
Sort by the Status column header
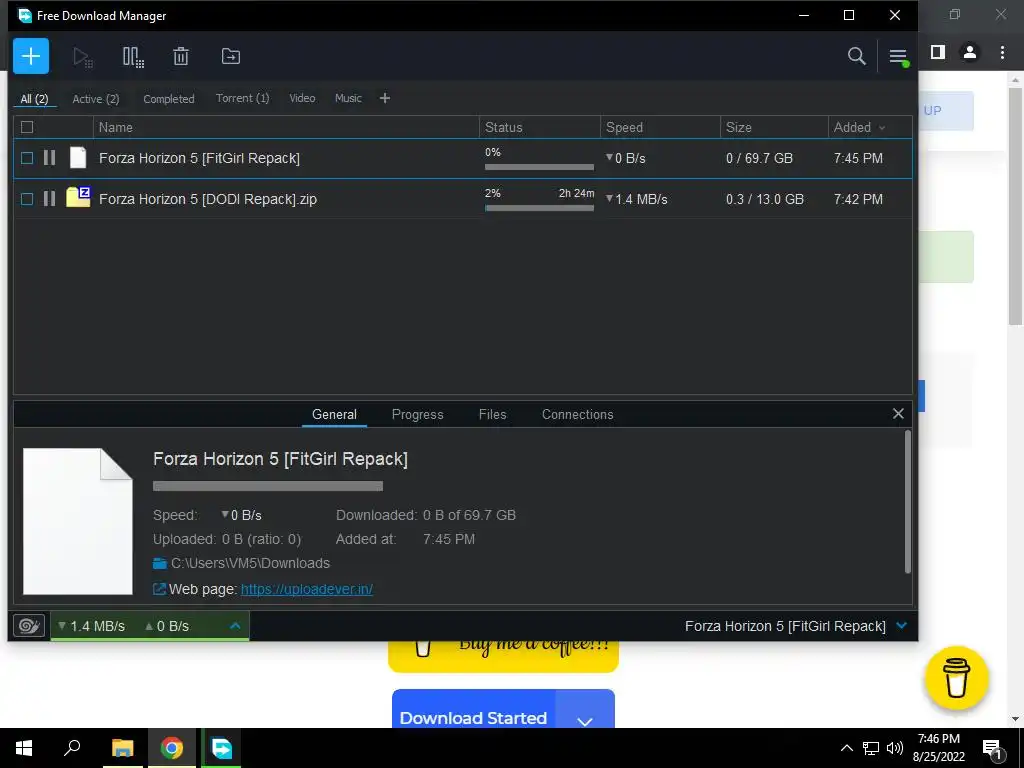[539, 127]
